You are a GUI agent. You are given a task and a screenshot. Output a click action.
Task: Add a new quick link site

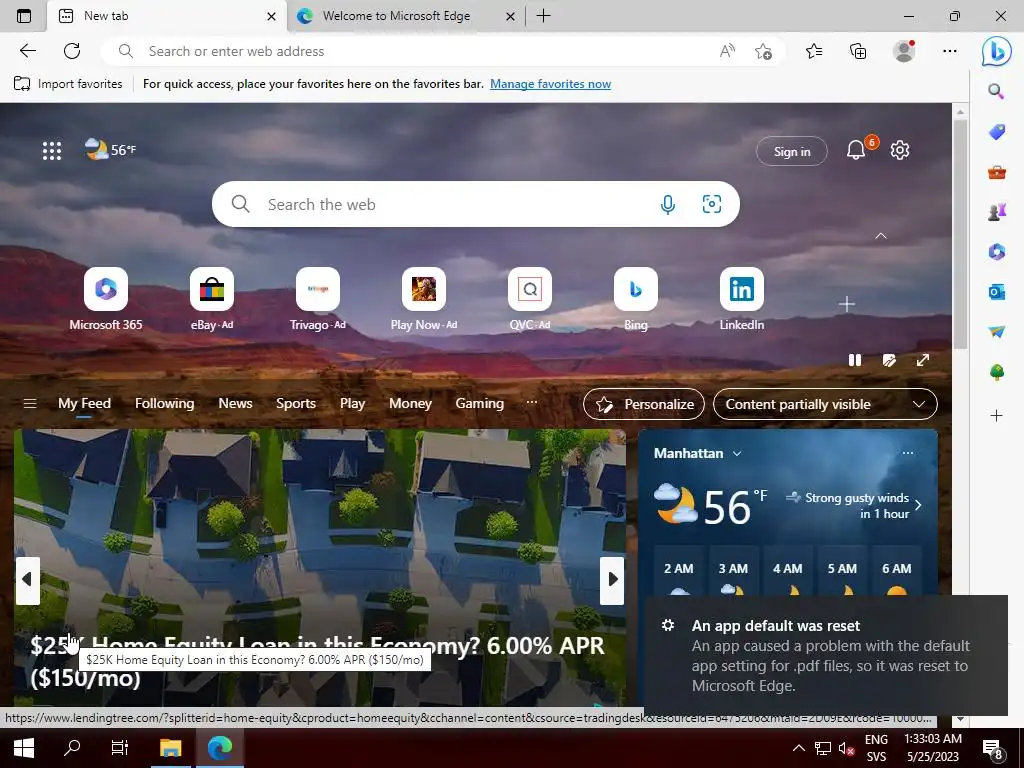tap(847, 304)
